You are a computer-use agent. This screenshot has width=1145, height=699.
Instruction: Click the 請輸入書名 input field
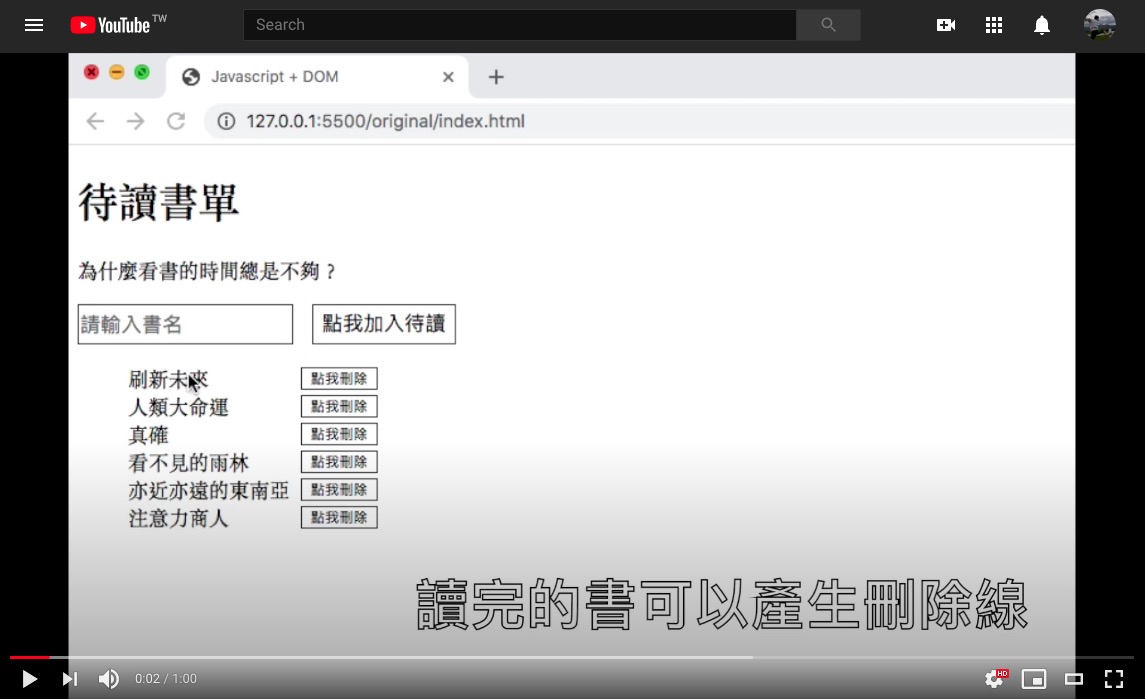coord(184,323)
